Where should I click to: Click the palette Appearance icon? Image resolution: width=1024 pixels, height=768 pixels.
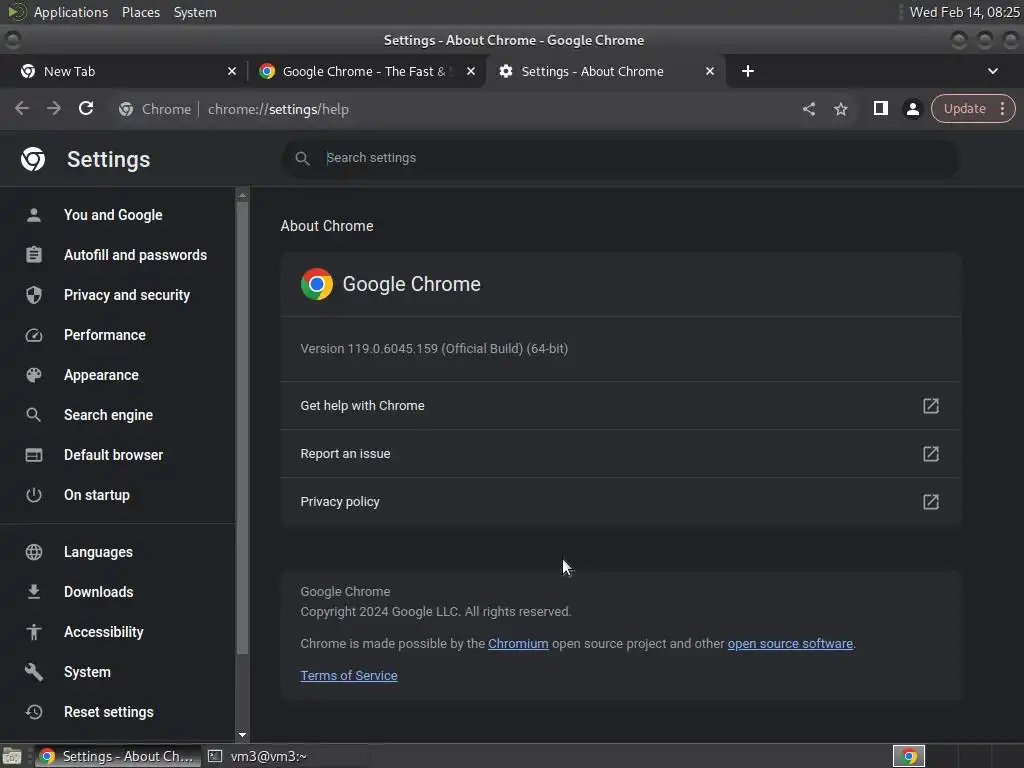(34, 375)
